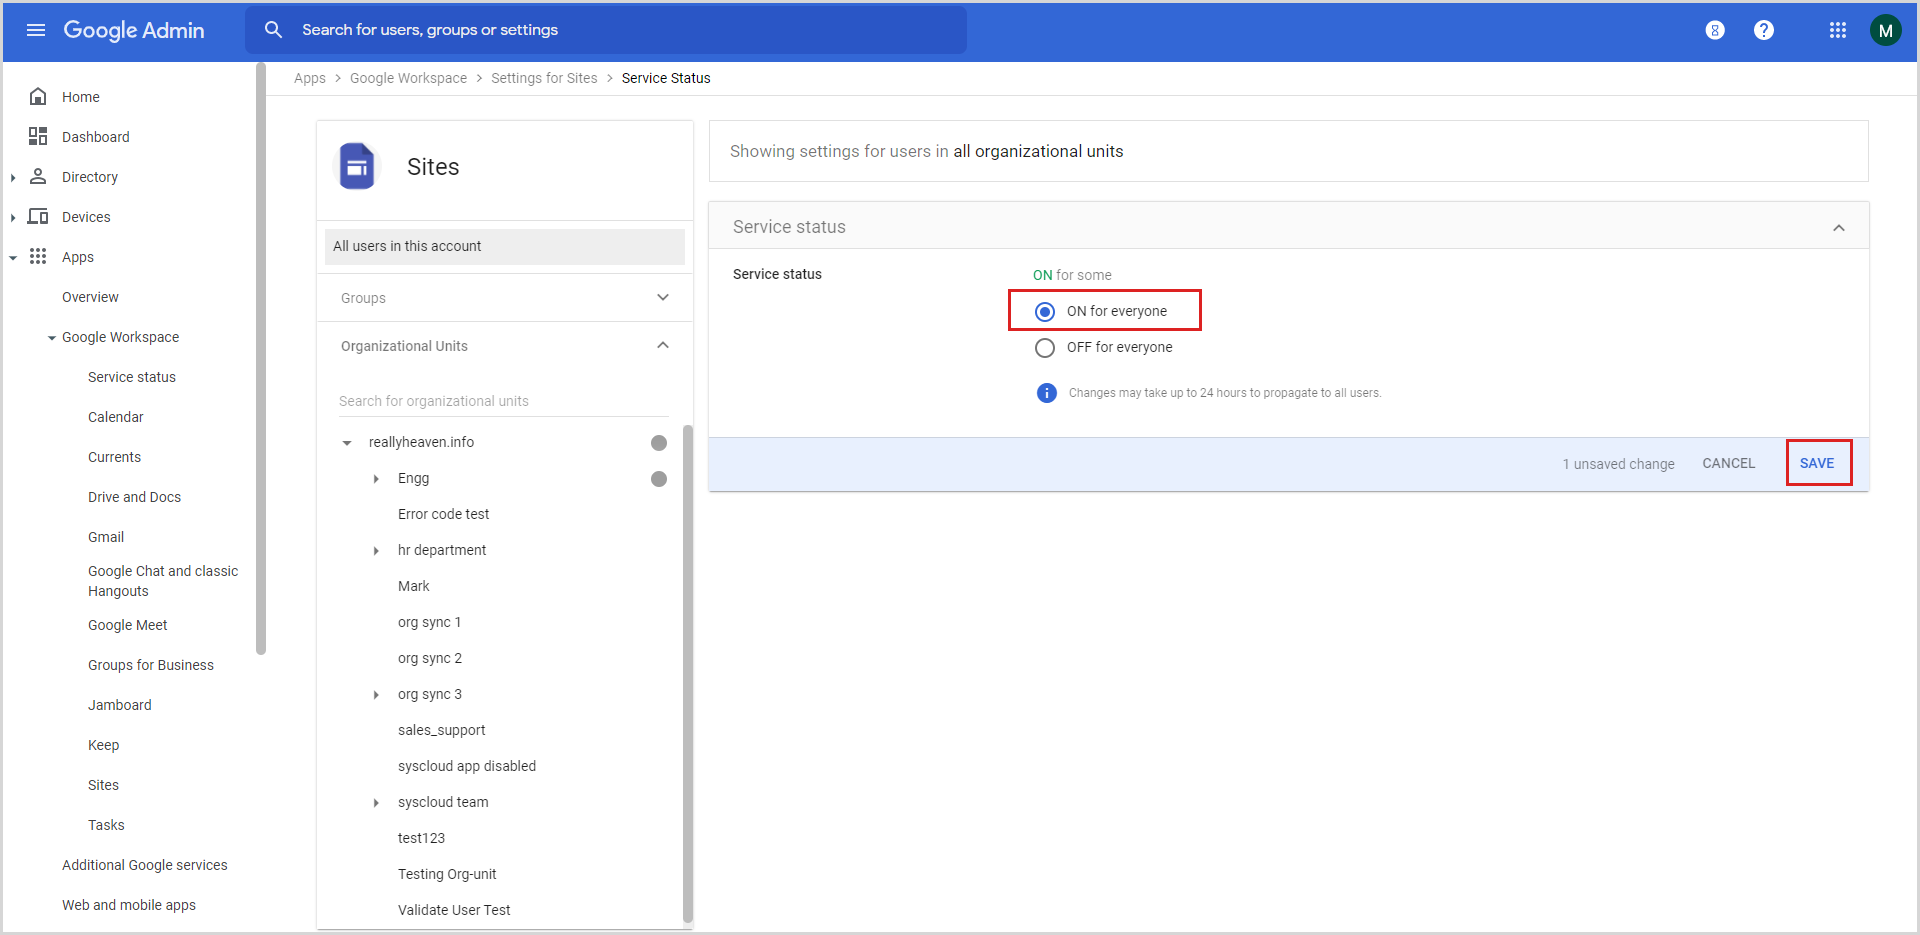Expand the Groups section chevron
The image size is (1920, 935).
(x=663, y=297)
